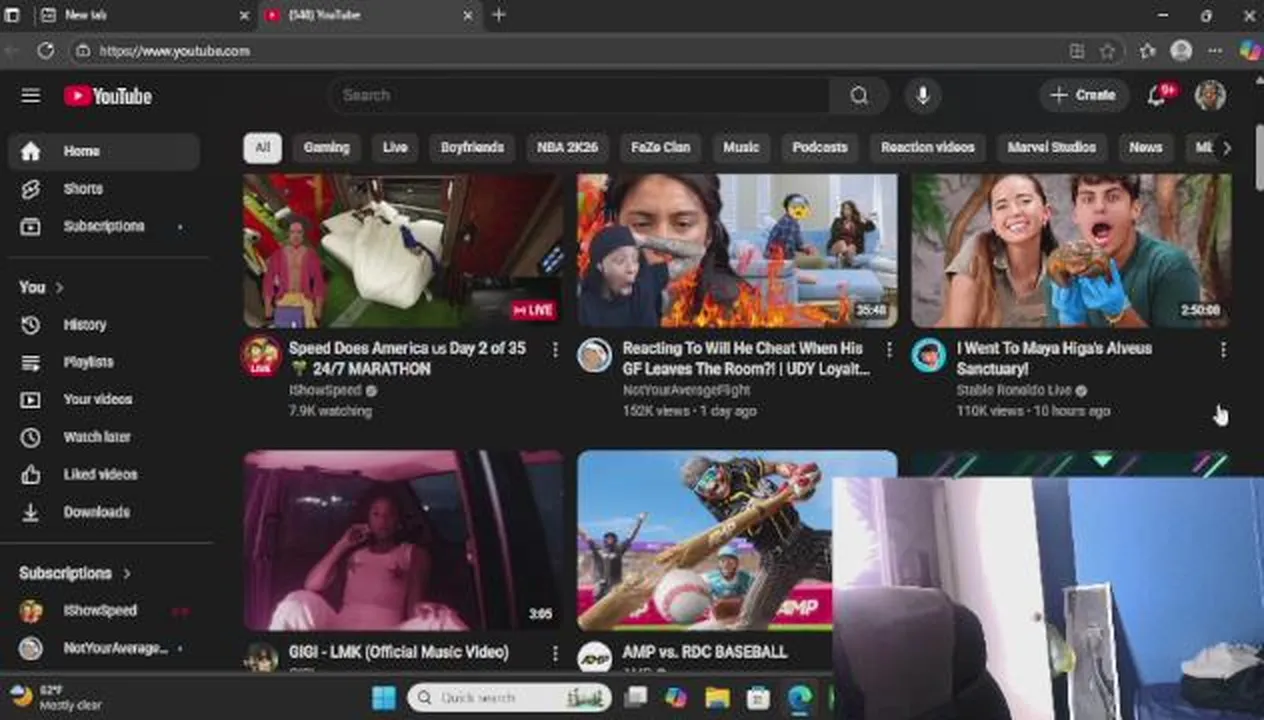Open the notifications bell
1264x720 pixels.
coord(1157,96)
